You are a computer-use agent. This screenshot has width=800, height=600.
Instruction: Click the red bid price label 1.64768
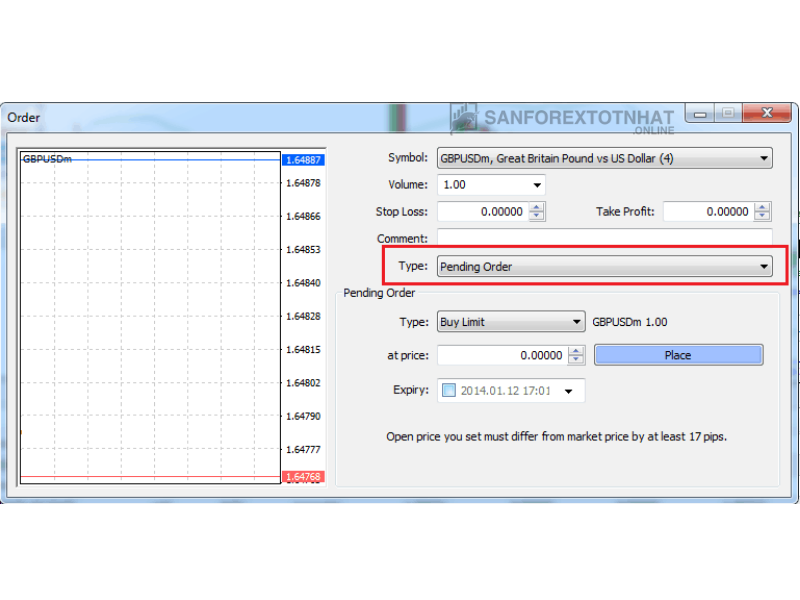pos(303,477)
